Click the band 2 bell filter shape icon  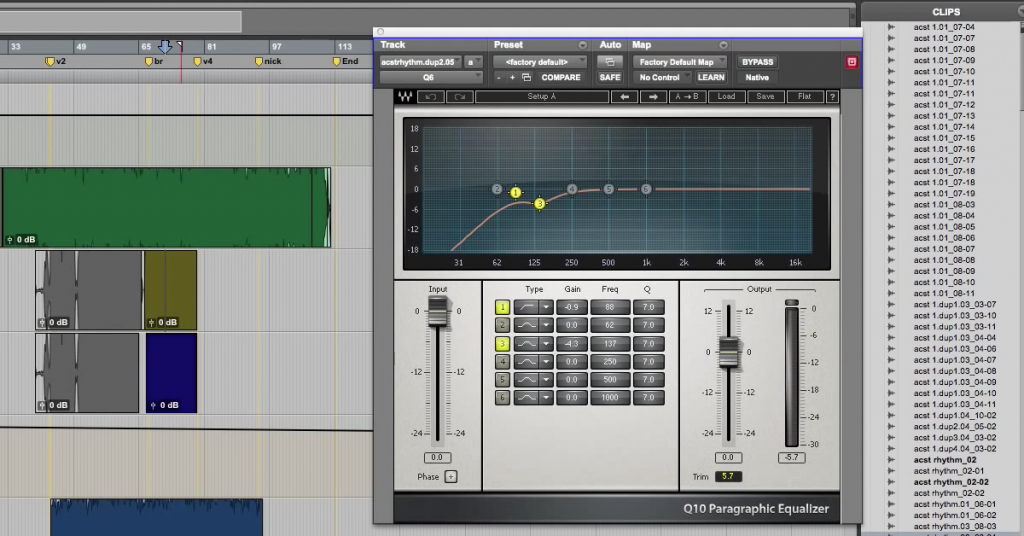(x=526, y=325)
